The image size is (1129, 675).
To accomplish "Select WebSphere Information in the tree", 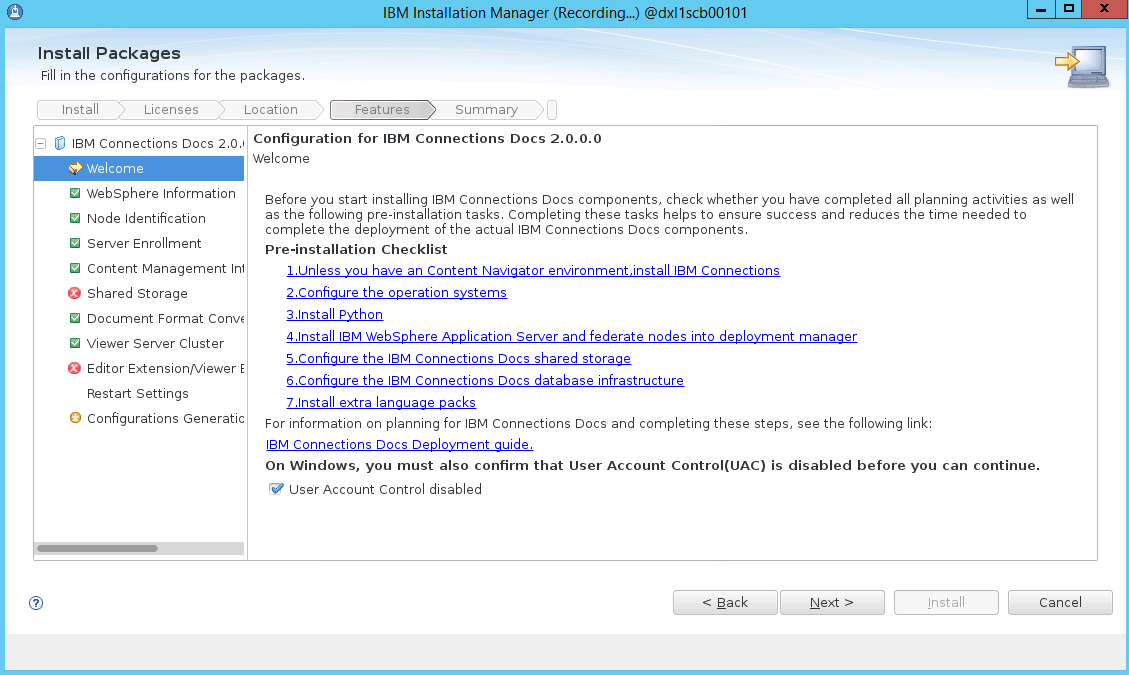I will (x=161, y=193).
